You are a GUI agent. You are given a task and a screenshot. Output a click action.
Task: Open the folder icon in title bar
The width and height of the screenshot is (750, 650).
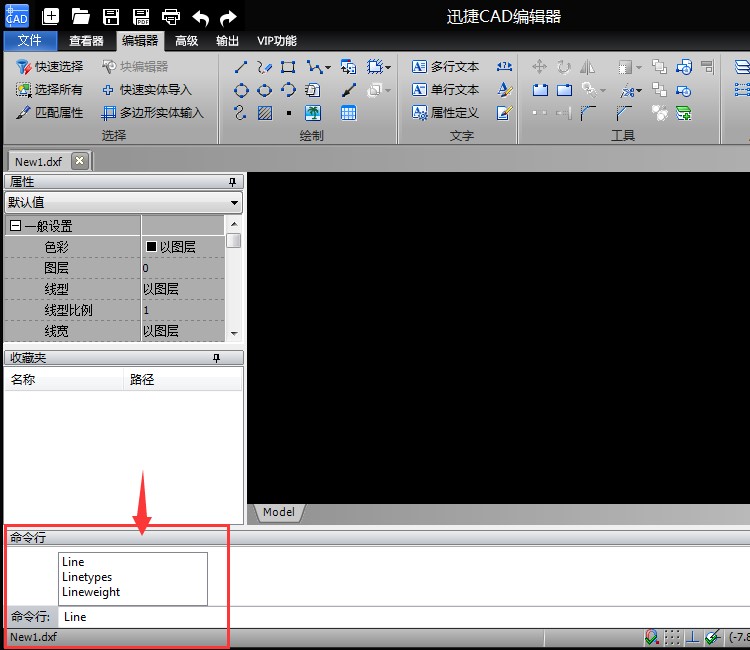(x=81, y=16)
